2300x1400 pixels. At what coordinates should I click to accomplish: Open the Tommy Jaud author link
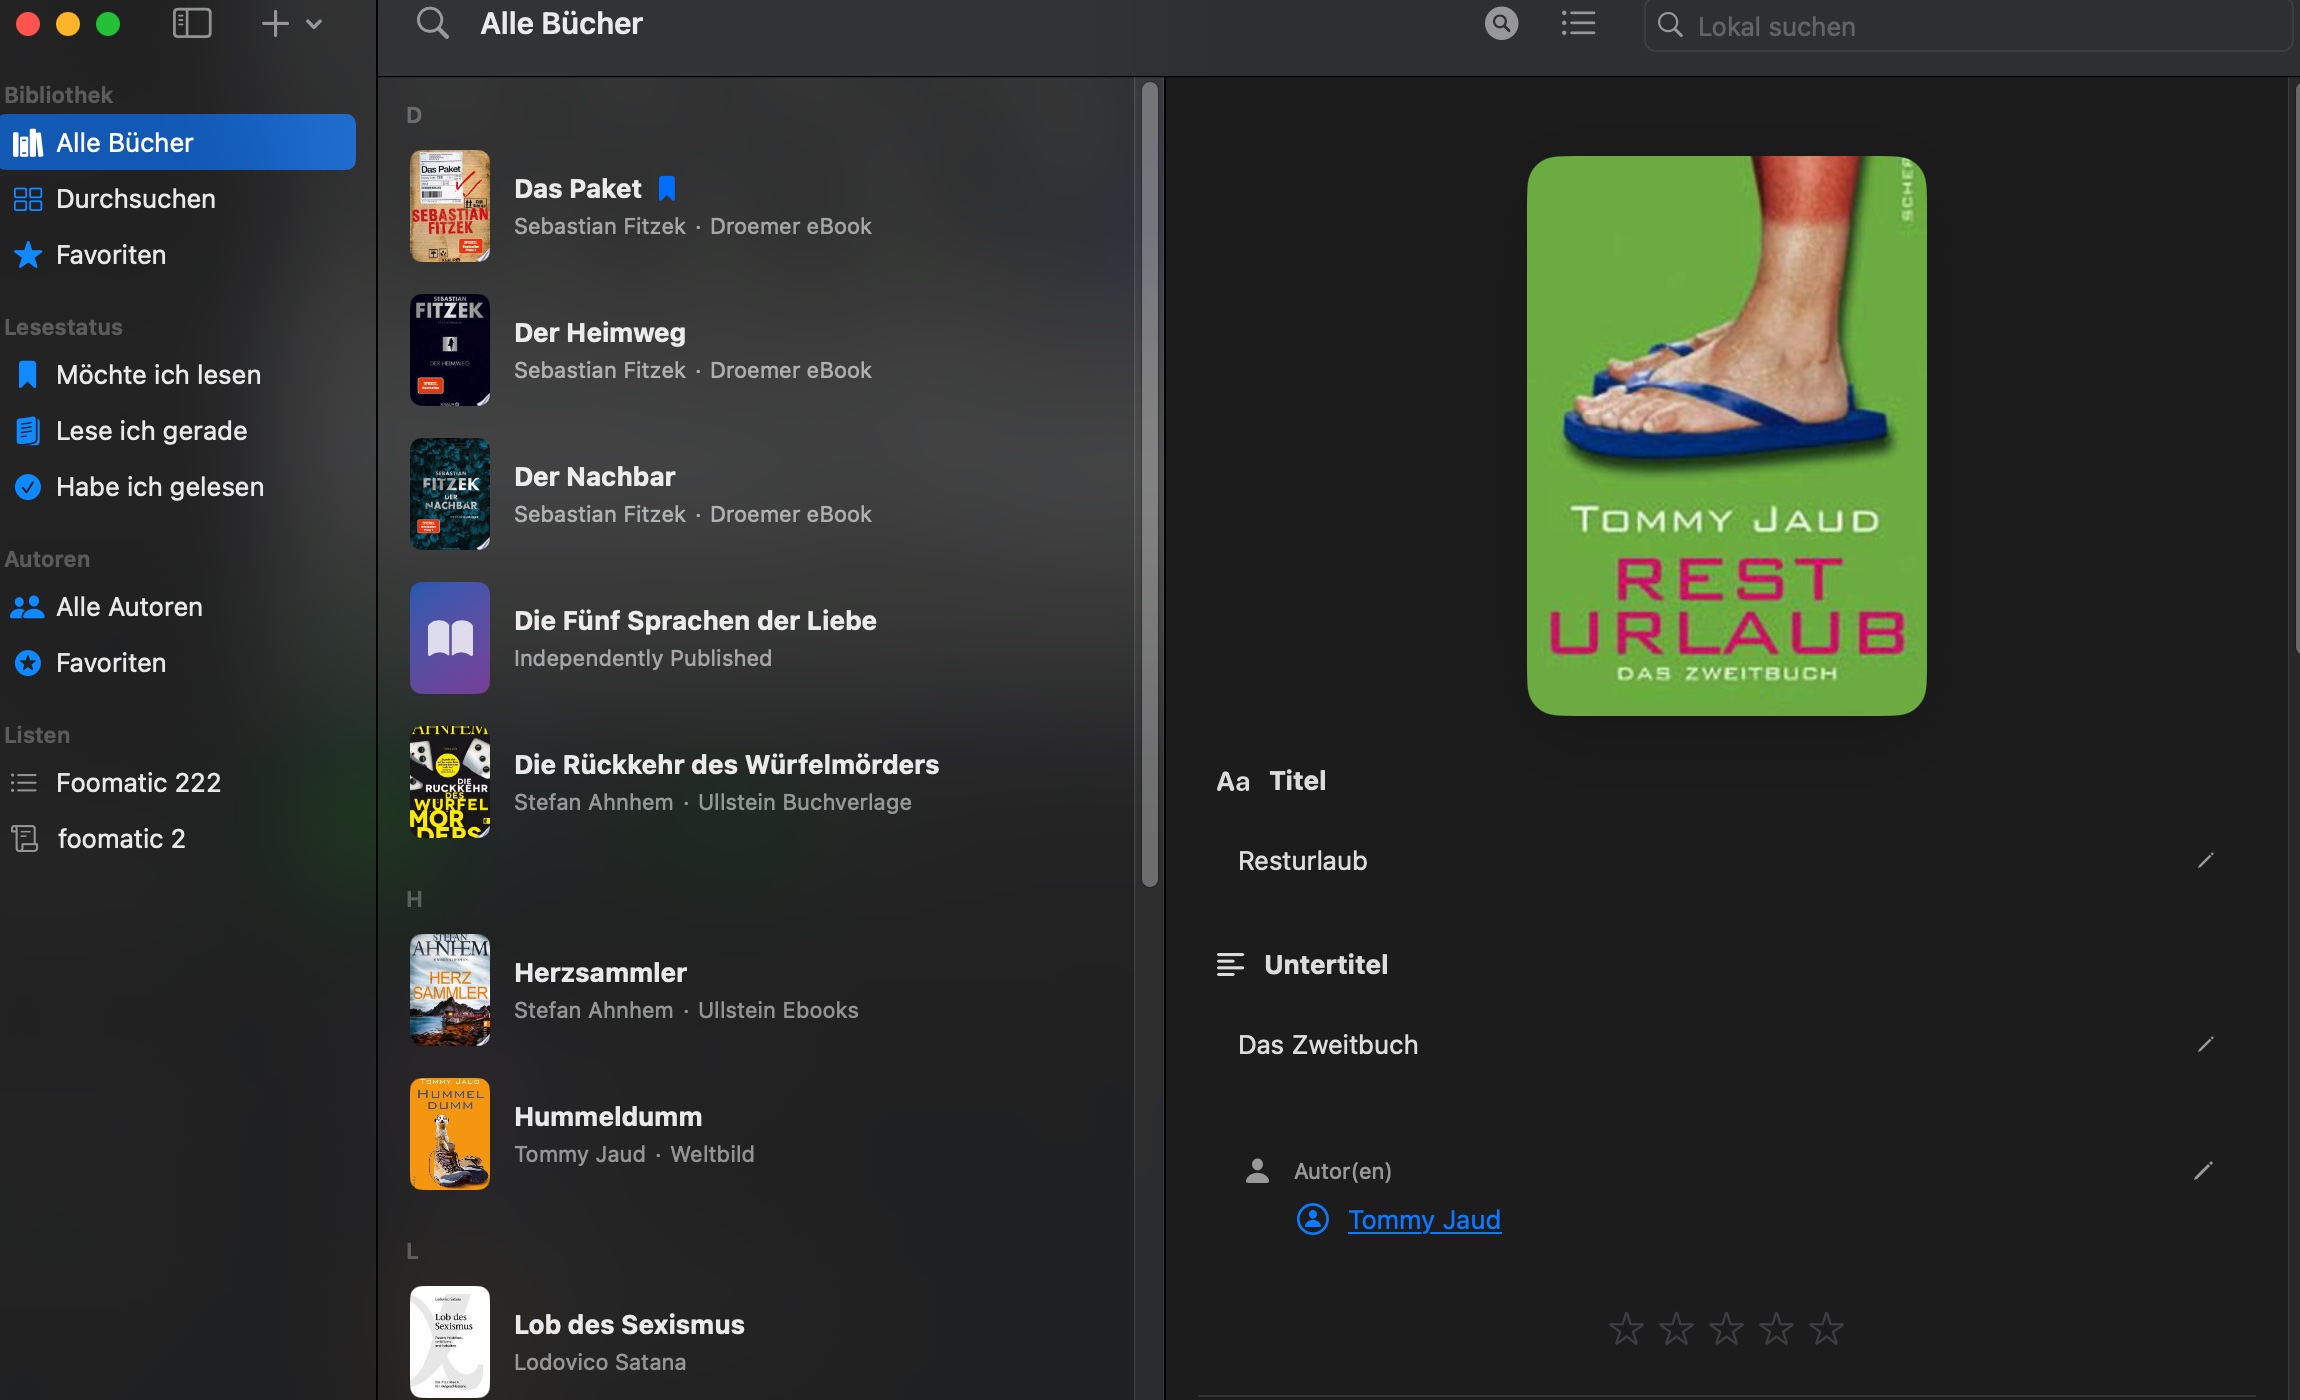click(x=1424, y=1219)
